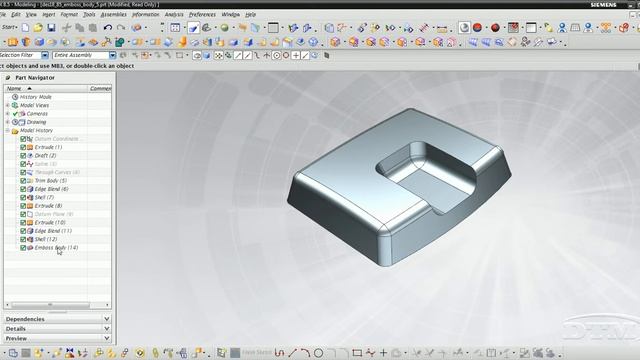640x360 pixels.
Task: Click the Redo arrow icon
Action: pyautogui.click(x=121, y=28)
